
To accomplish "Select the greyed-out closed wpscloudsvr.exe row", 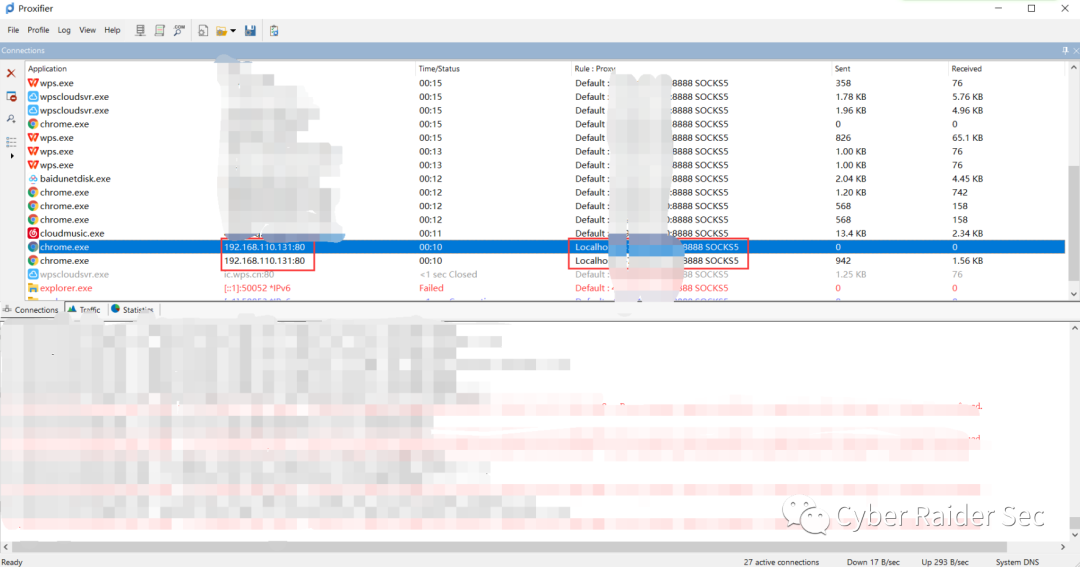I will 546,274.
